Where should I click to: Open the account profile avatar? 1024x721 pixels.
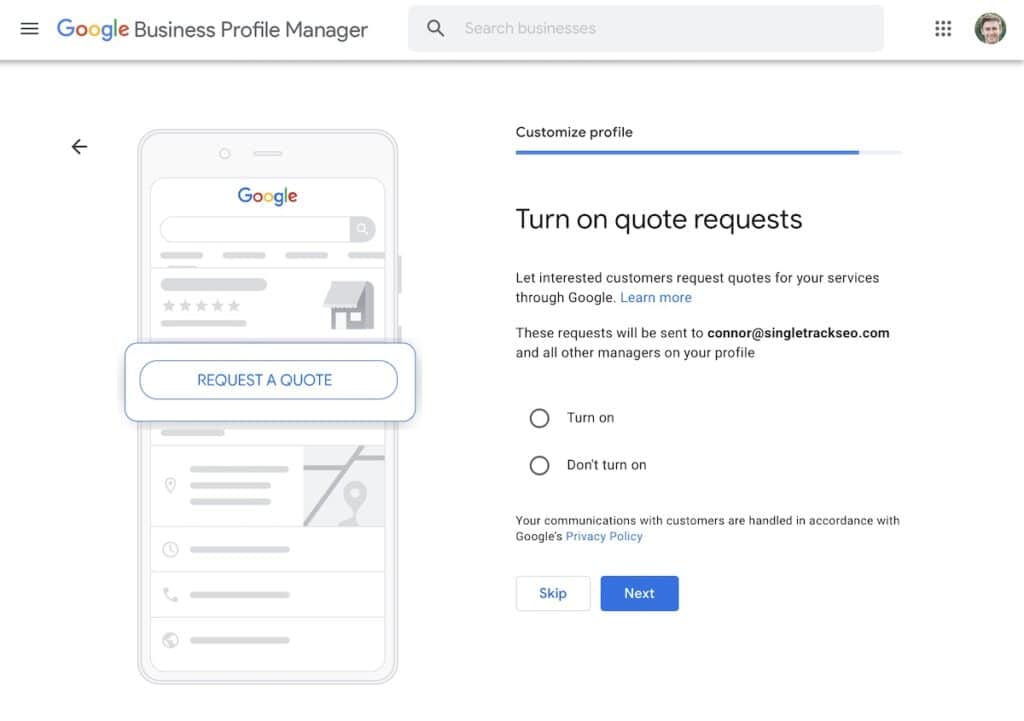[990, 29]
